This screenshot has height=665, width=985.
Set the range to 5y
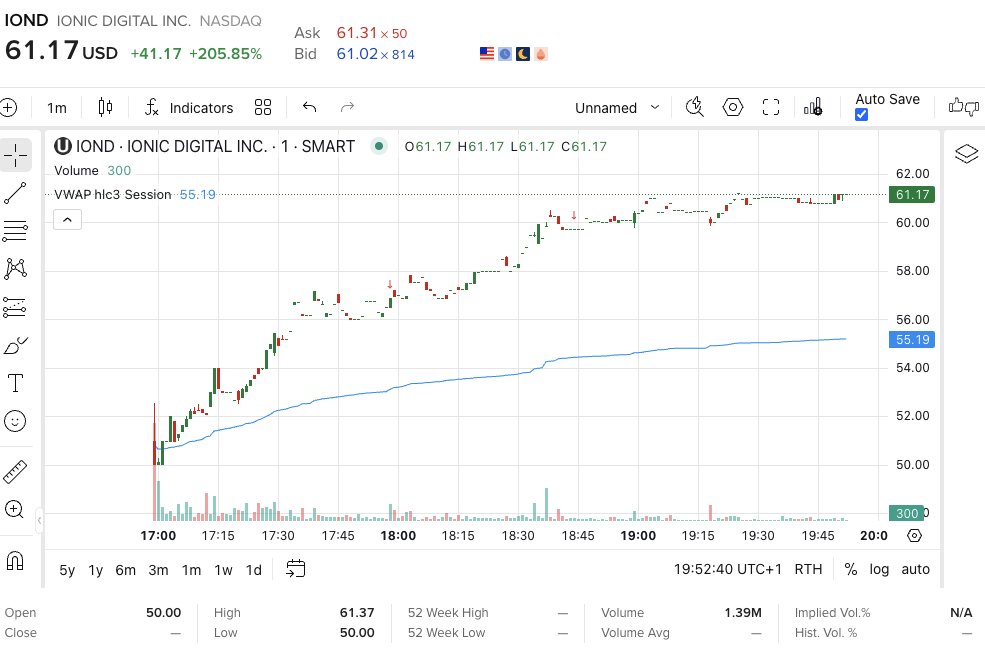coord(67,570)
